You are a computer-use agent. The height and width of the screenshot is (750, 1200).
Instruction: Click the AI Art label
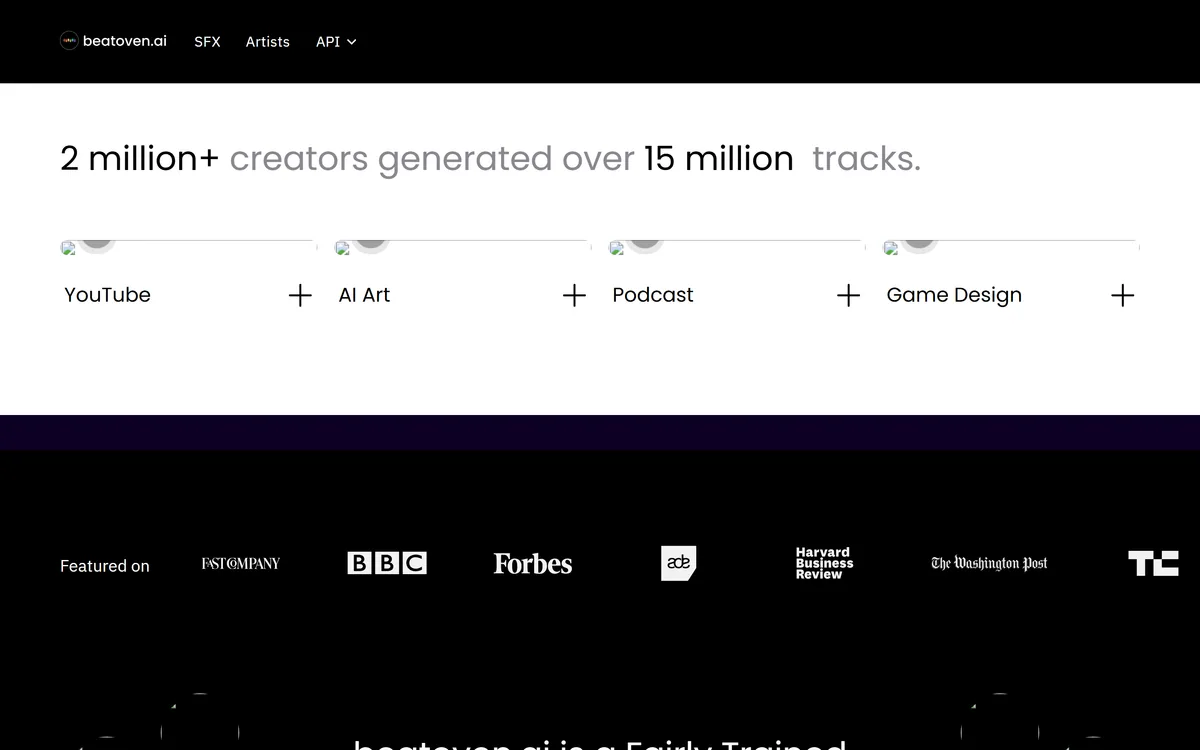click(x=364, y=295)
